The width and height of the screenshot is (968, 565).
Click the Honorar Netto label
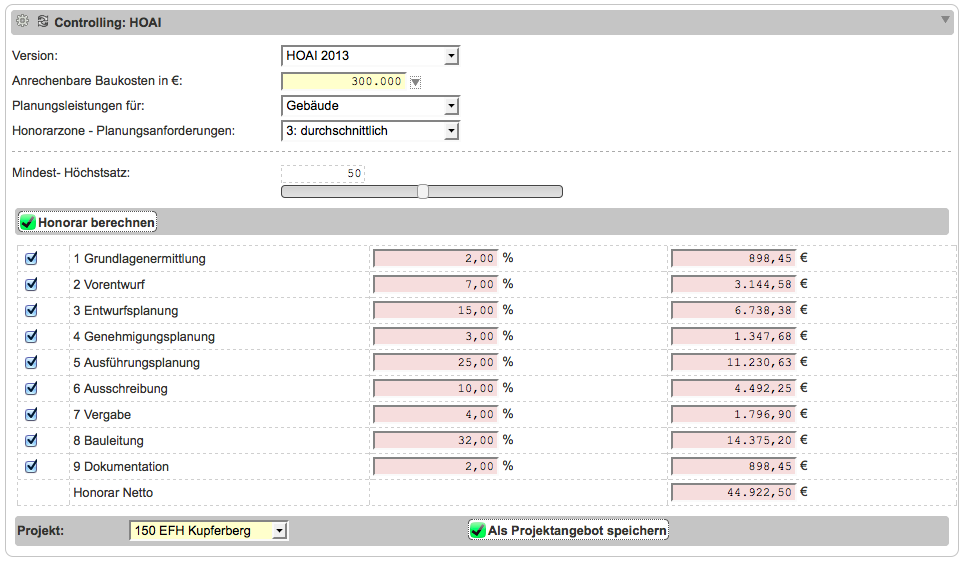pos(113,492)
